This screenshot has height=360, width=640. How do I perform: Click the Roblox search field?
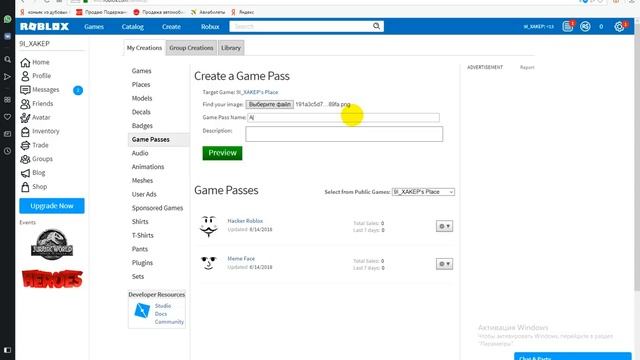point(301,27)
